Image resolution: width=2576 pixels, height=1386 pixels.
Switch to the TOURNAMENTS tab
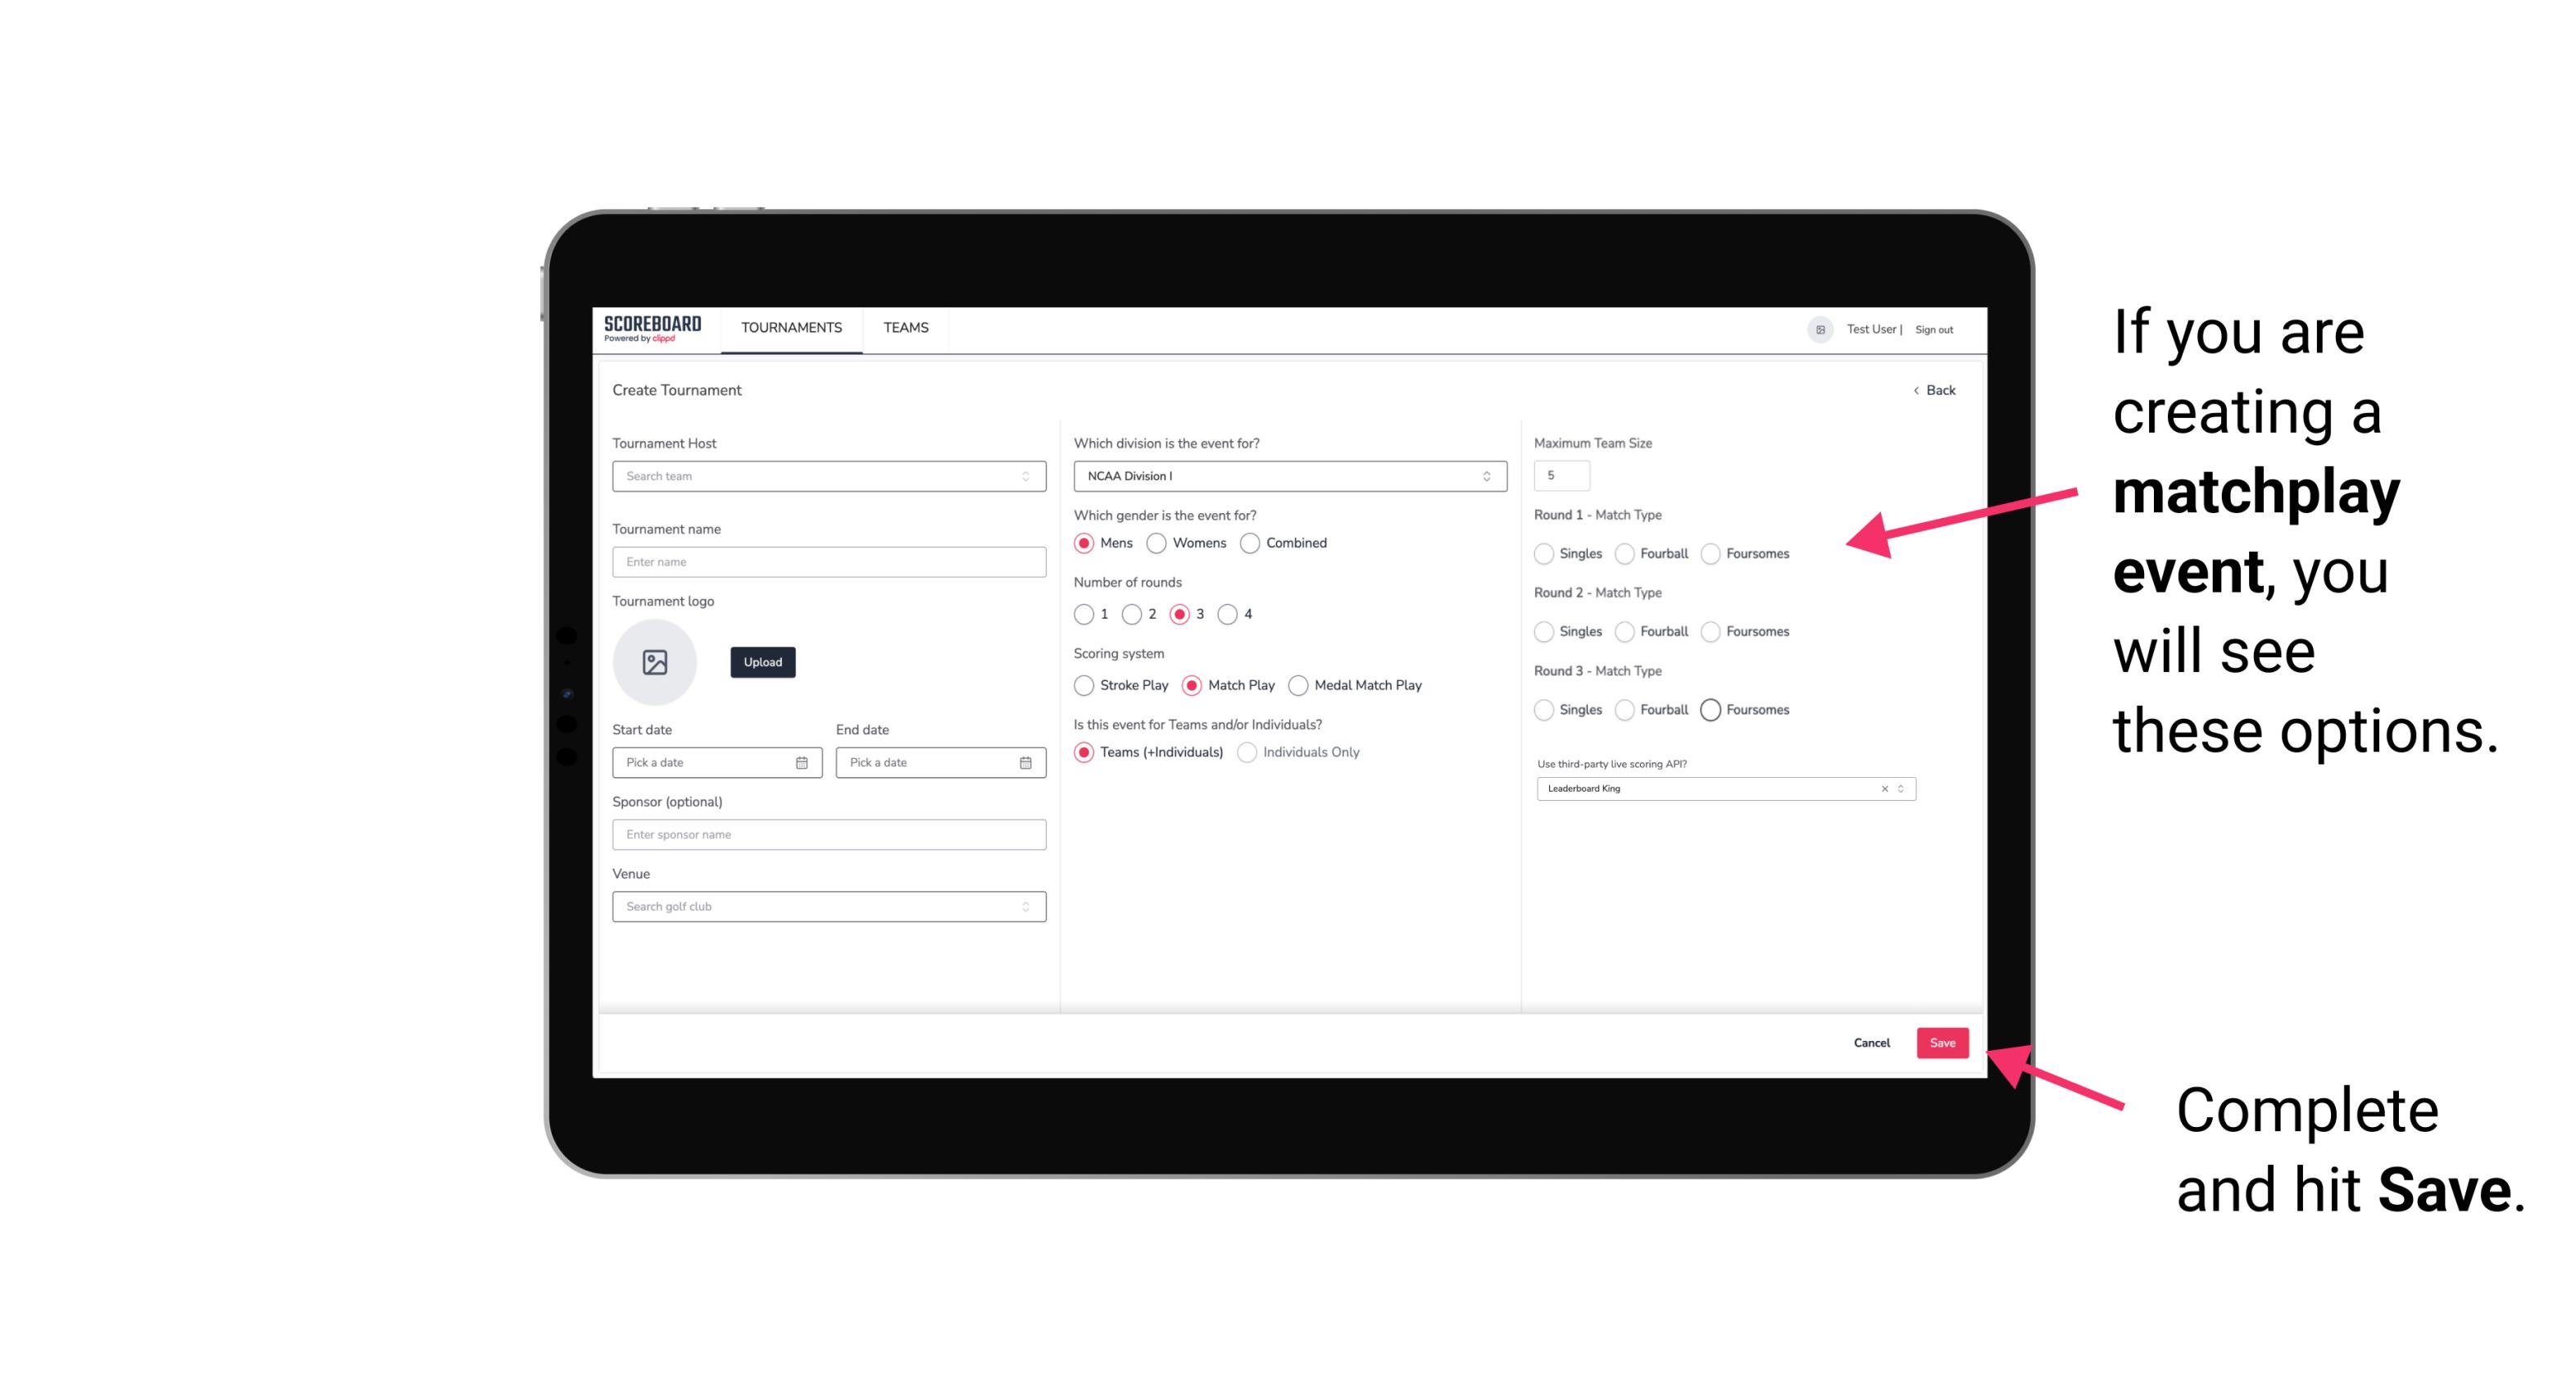point(790,328)
